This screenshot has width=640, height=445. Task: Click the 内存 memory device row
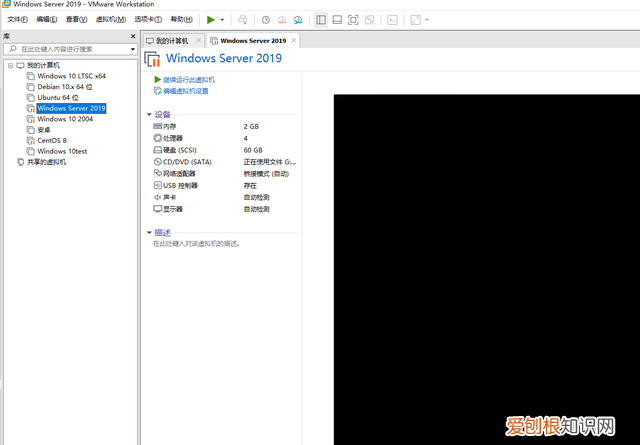point(224,127)
